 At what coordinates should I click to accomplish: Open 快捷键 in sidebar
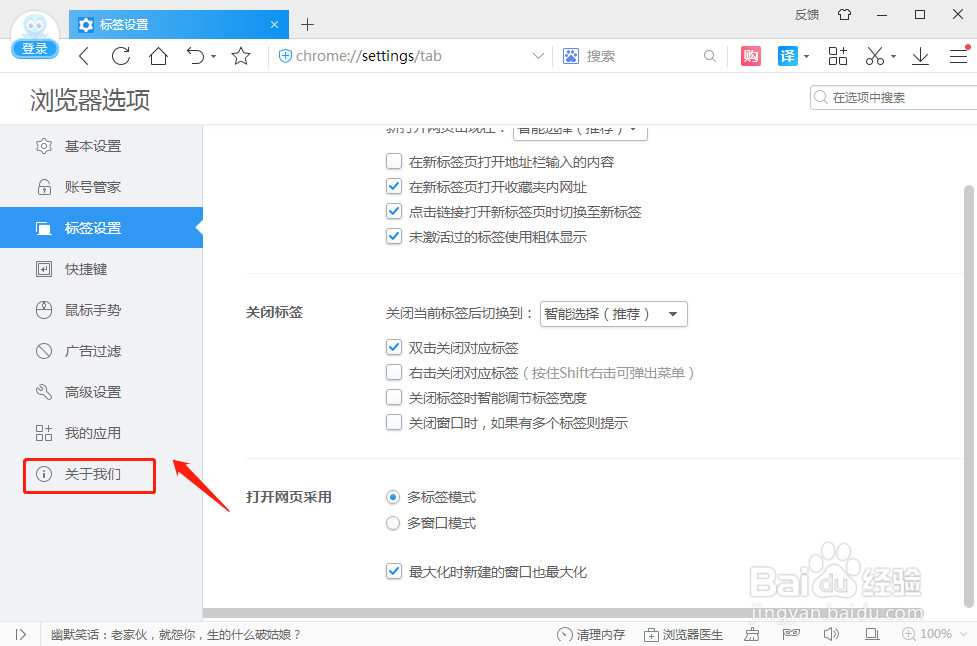(102, 269)
